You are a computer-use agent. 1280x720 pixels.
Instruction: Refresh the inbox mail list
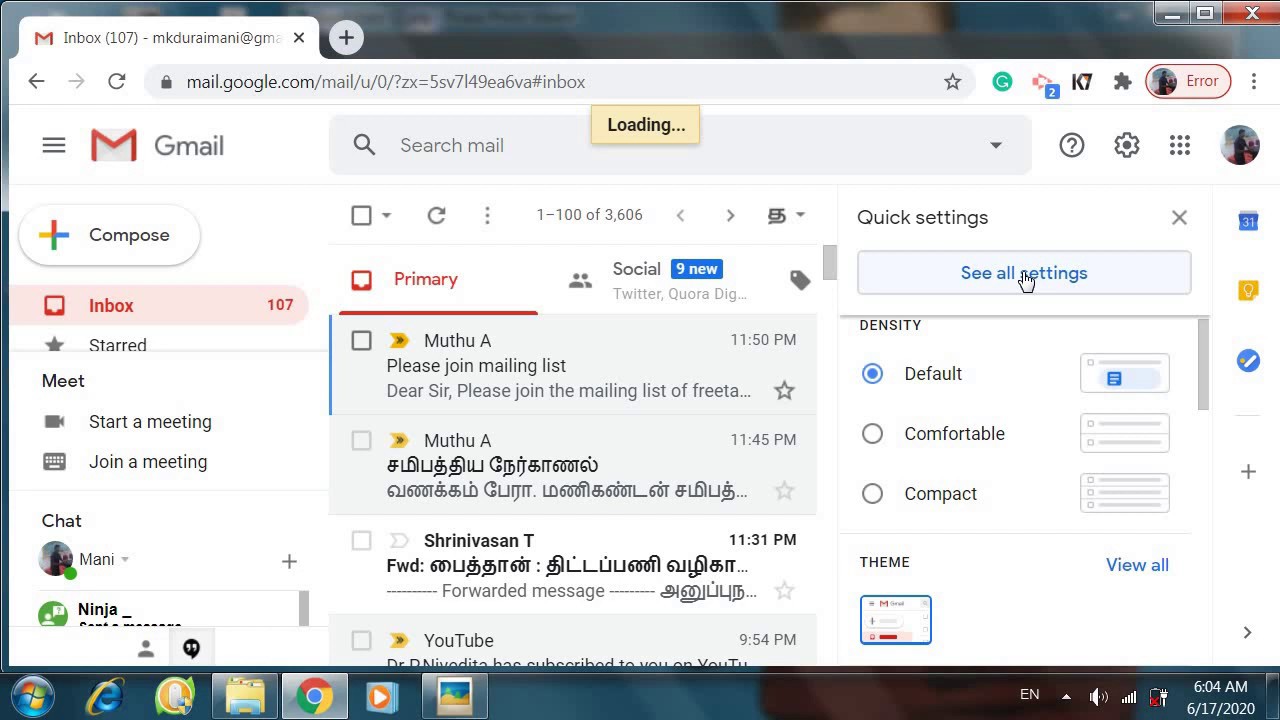(x=436, y=215)
